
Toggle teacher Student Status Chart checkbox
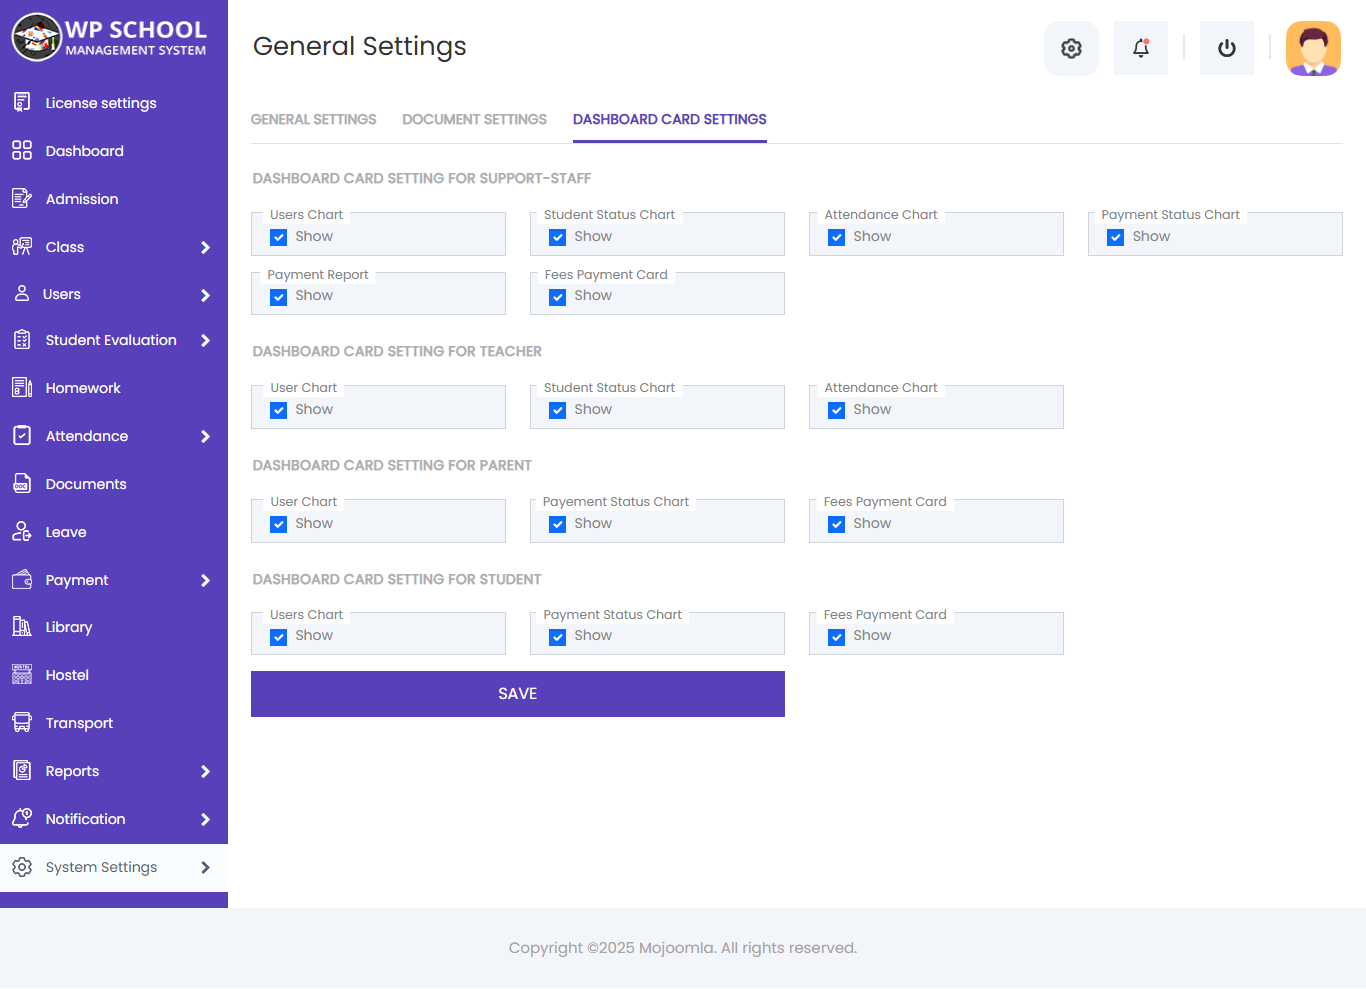[558, 411]
